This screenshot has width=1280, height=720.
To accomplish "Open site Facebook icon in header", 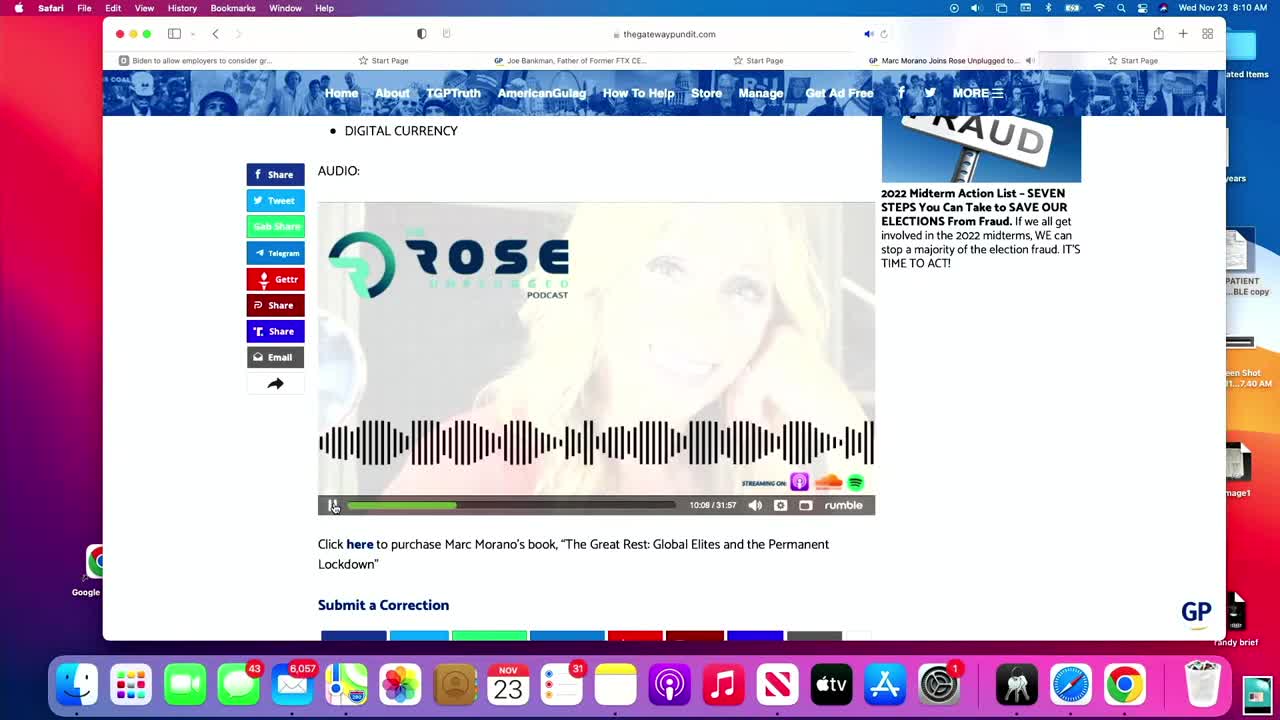I will tap(901, 93).
